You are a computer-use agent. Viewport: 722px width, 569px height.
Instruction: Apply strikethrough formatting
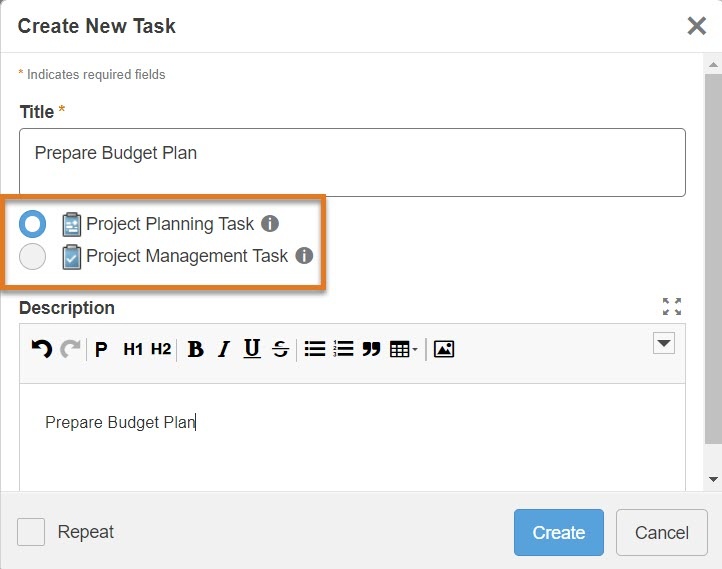(280, 349)
